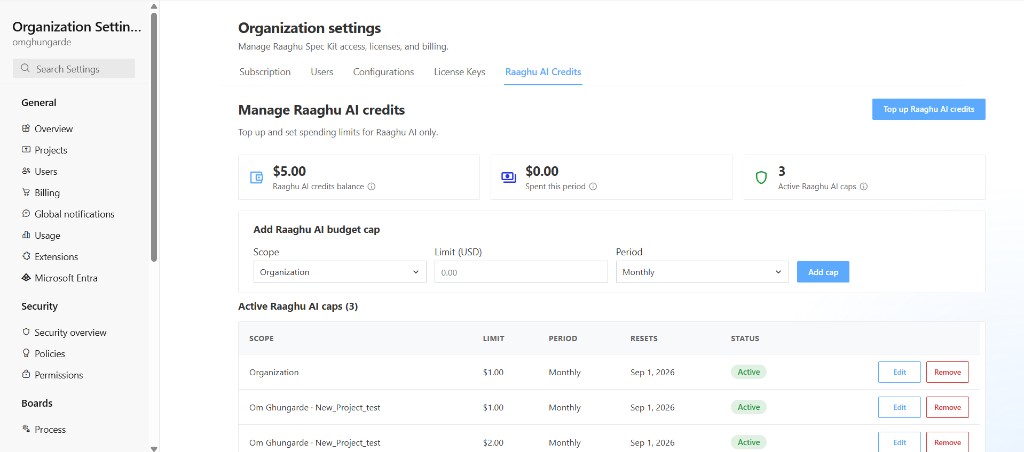Viewport: 1024px width, 452px height.
Task: Edit the $1.00 New_Project_test cap
Action: pyautogui.click(x=899, y=407)
